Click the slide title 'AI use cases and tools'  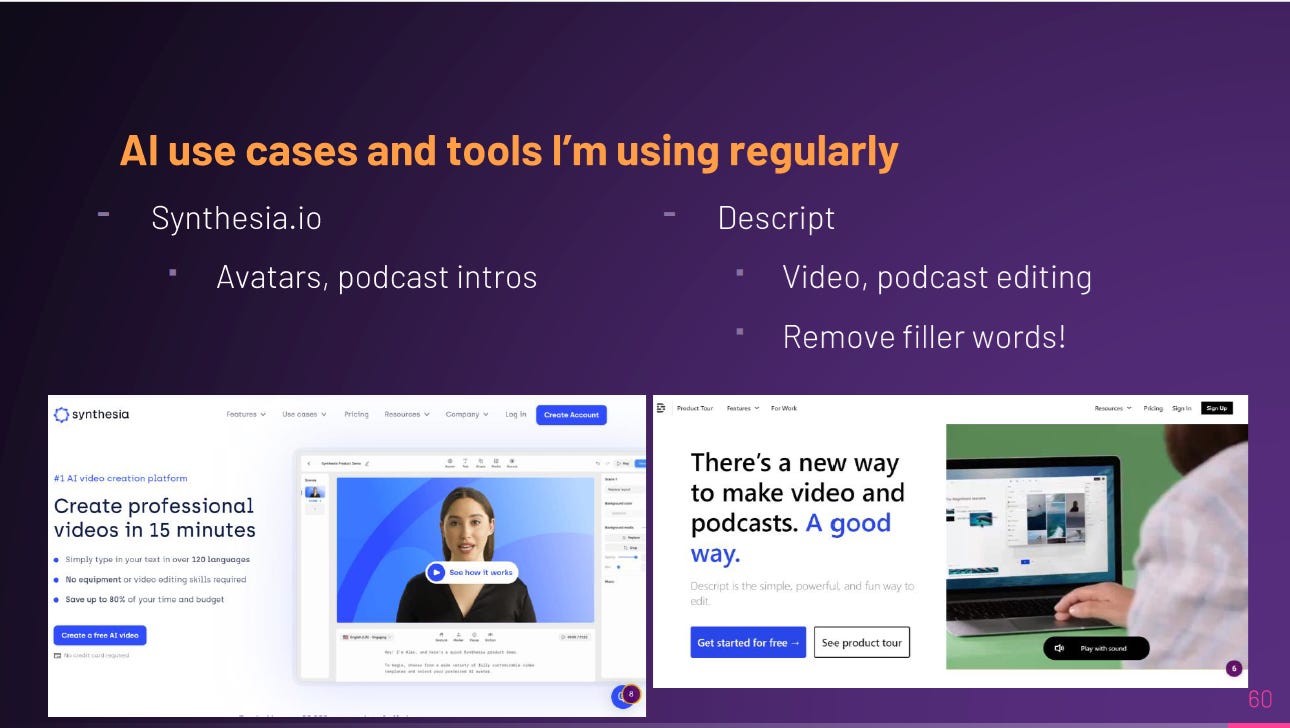pos(509,150)
